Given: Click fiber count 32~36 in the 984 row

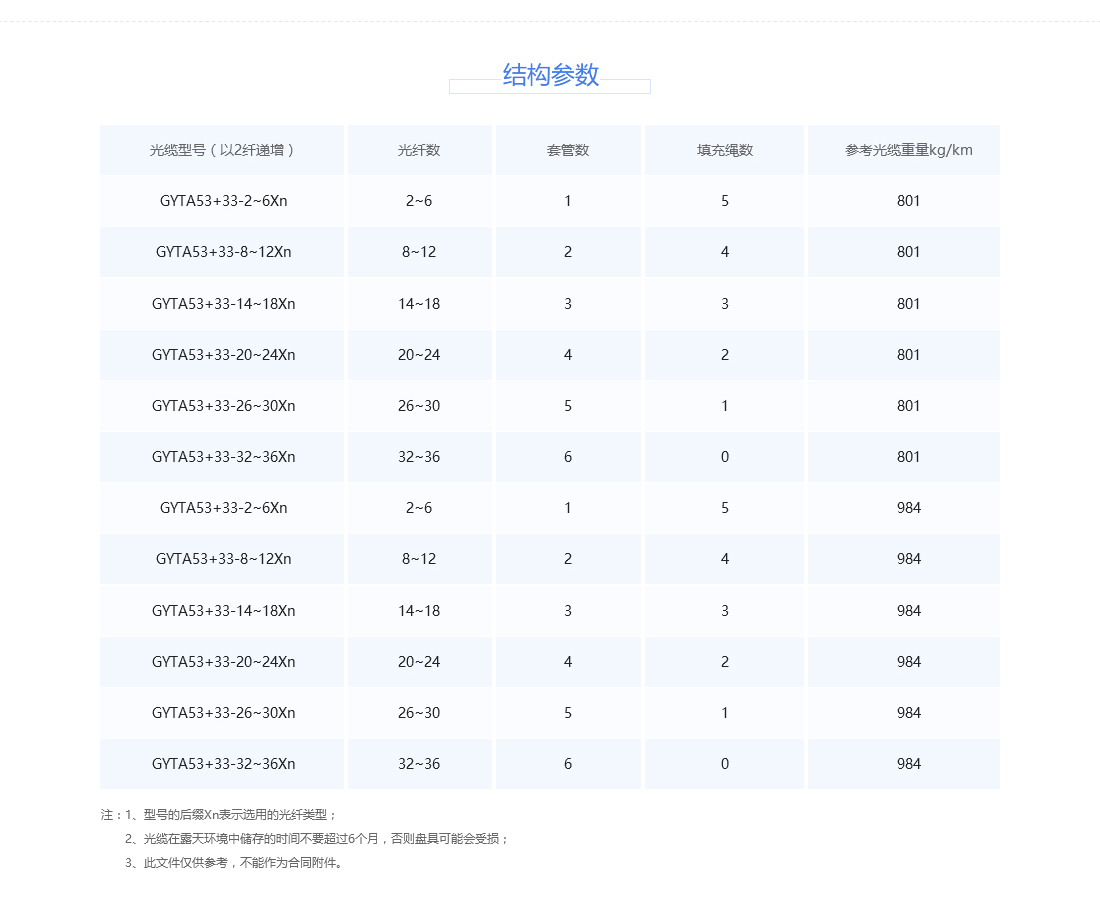Looking at the screenshot, I should [419, 764].
